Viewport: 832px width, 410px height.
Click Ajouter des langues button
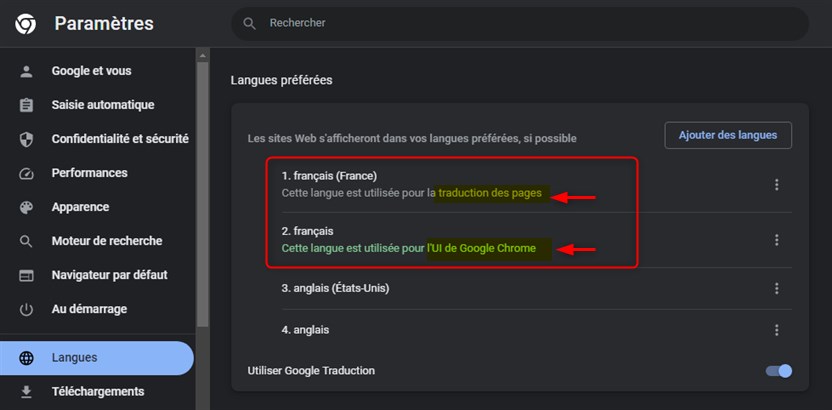[x=728, y=135]
